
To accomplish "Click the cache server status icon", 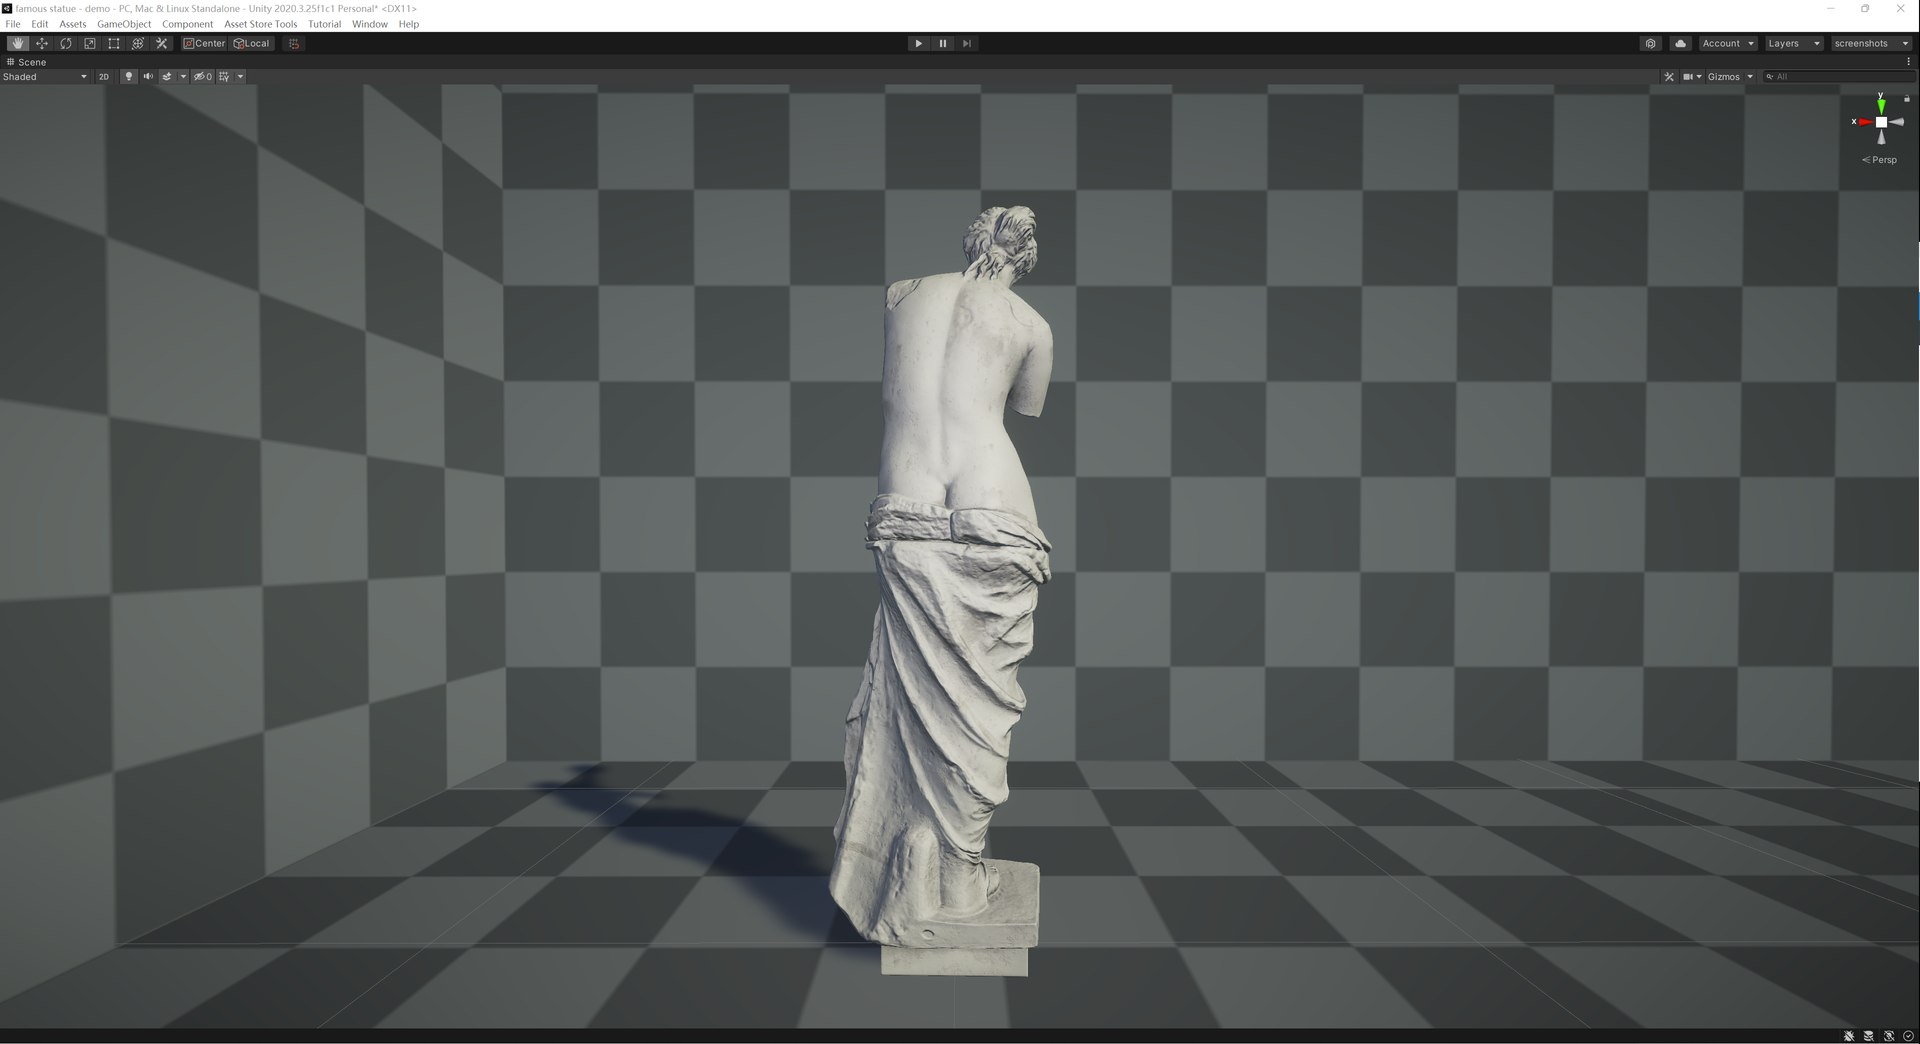I will pyautogui.click(x=1869, y=1036).
